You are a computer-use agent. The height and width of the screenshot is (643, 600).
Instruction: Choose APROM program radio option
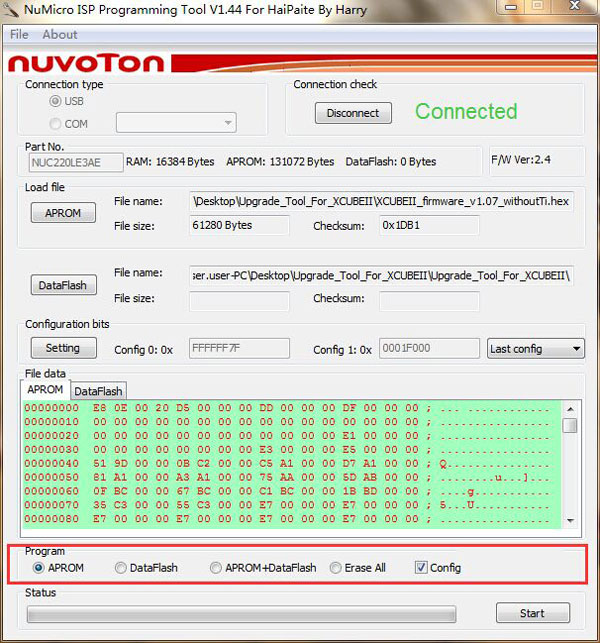tap(39, 568)
